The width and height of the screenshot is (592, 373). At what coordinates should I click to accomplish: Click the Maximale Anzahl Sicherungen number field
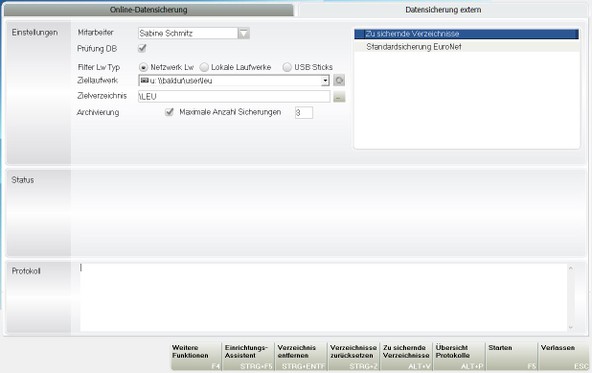point(304,113)
